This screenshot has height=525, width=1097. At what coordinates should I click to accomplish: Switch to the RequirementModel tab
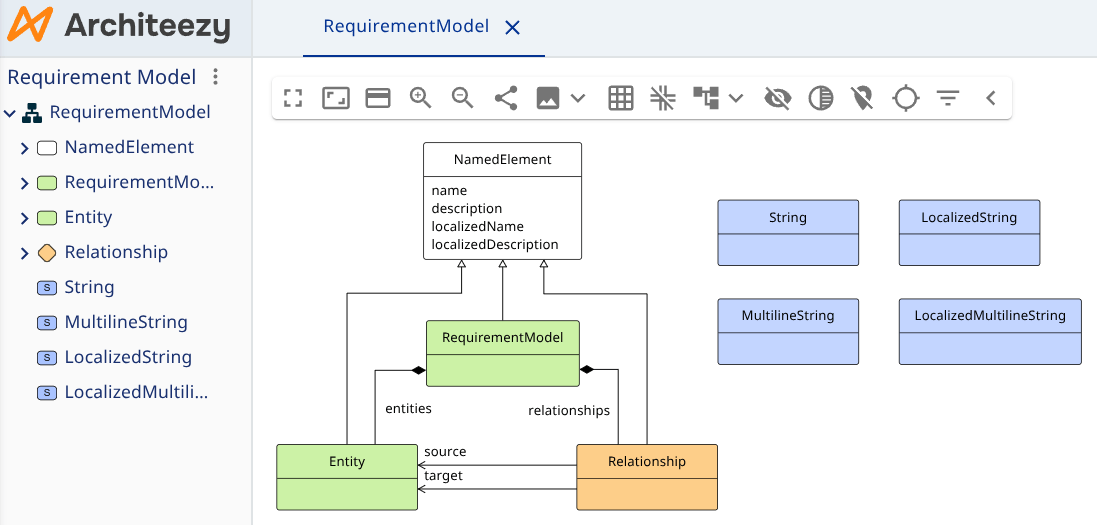tap(406, 27)
